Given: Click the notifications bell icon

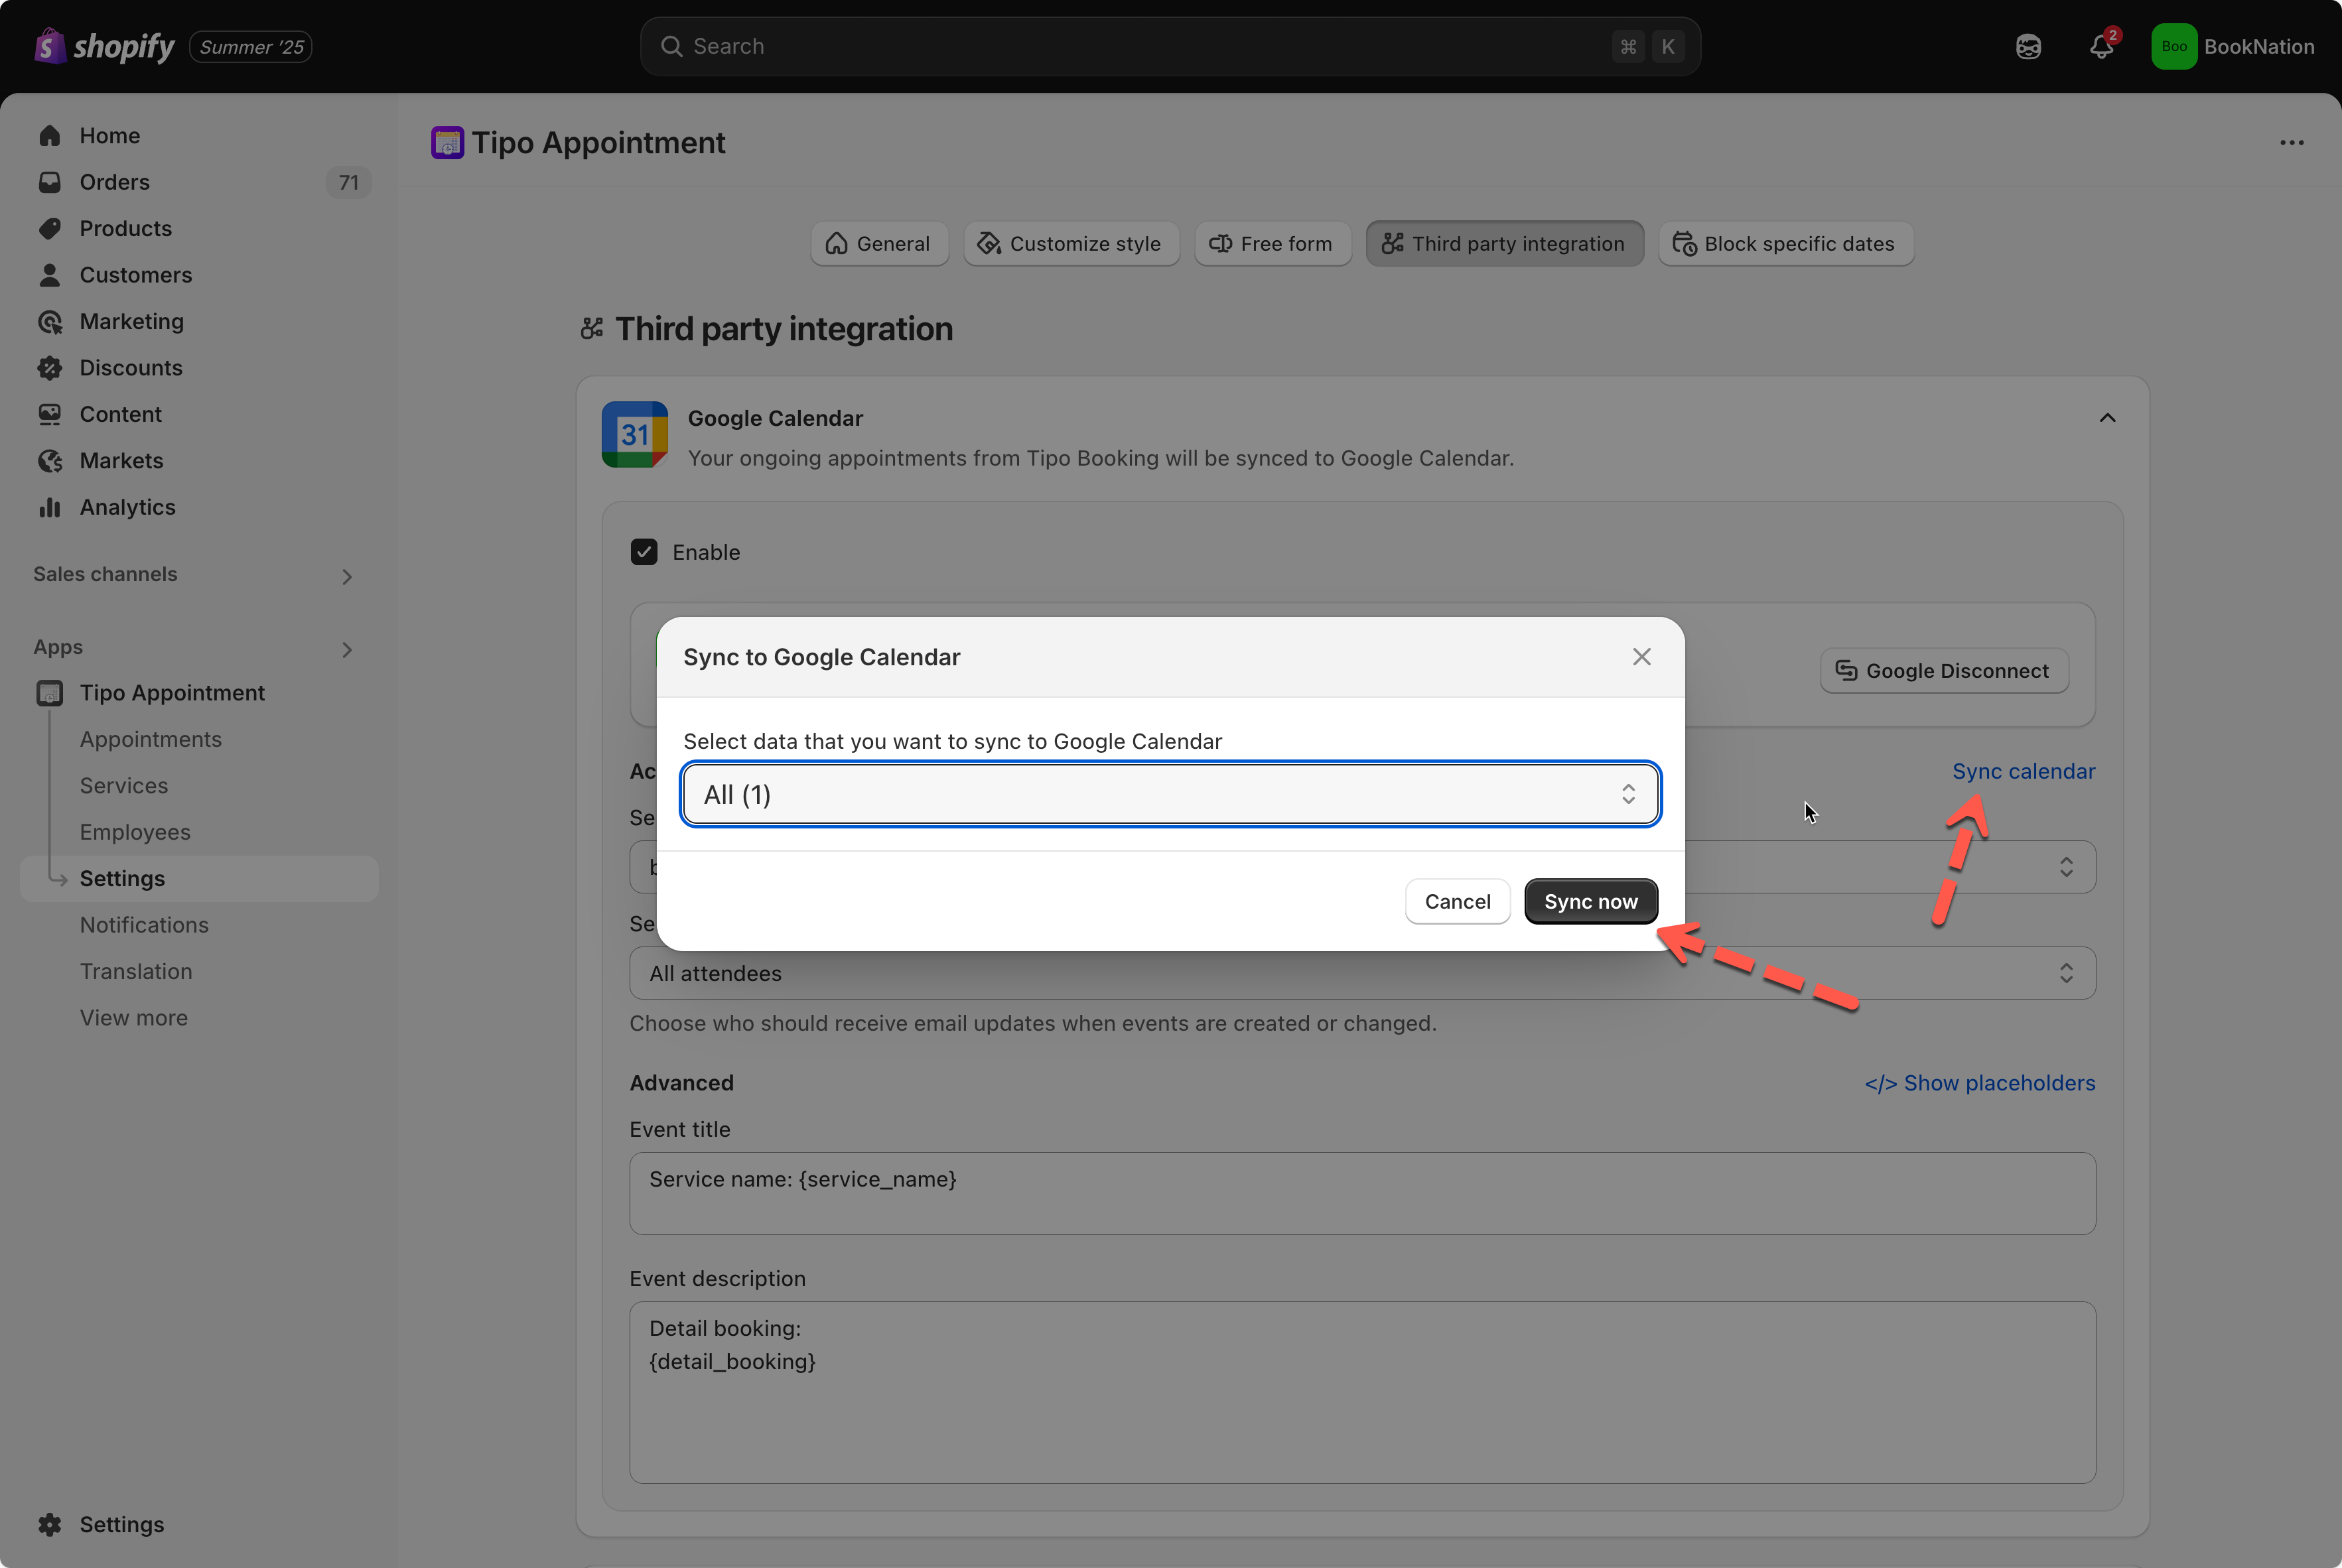Looking at the screenshot, I should coord(2100,47).
